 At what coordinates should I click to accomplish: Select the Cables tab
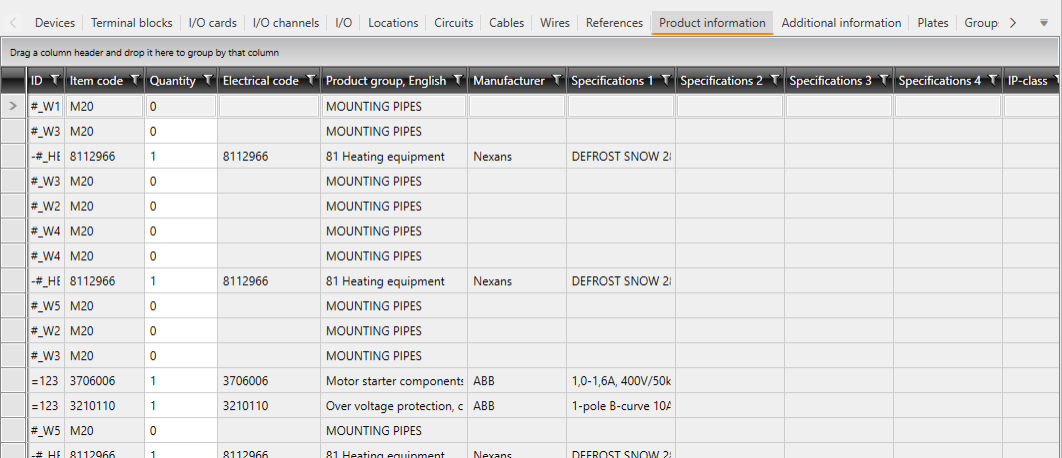pos(506,23)
